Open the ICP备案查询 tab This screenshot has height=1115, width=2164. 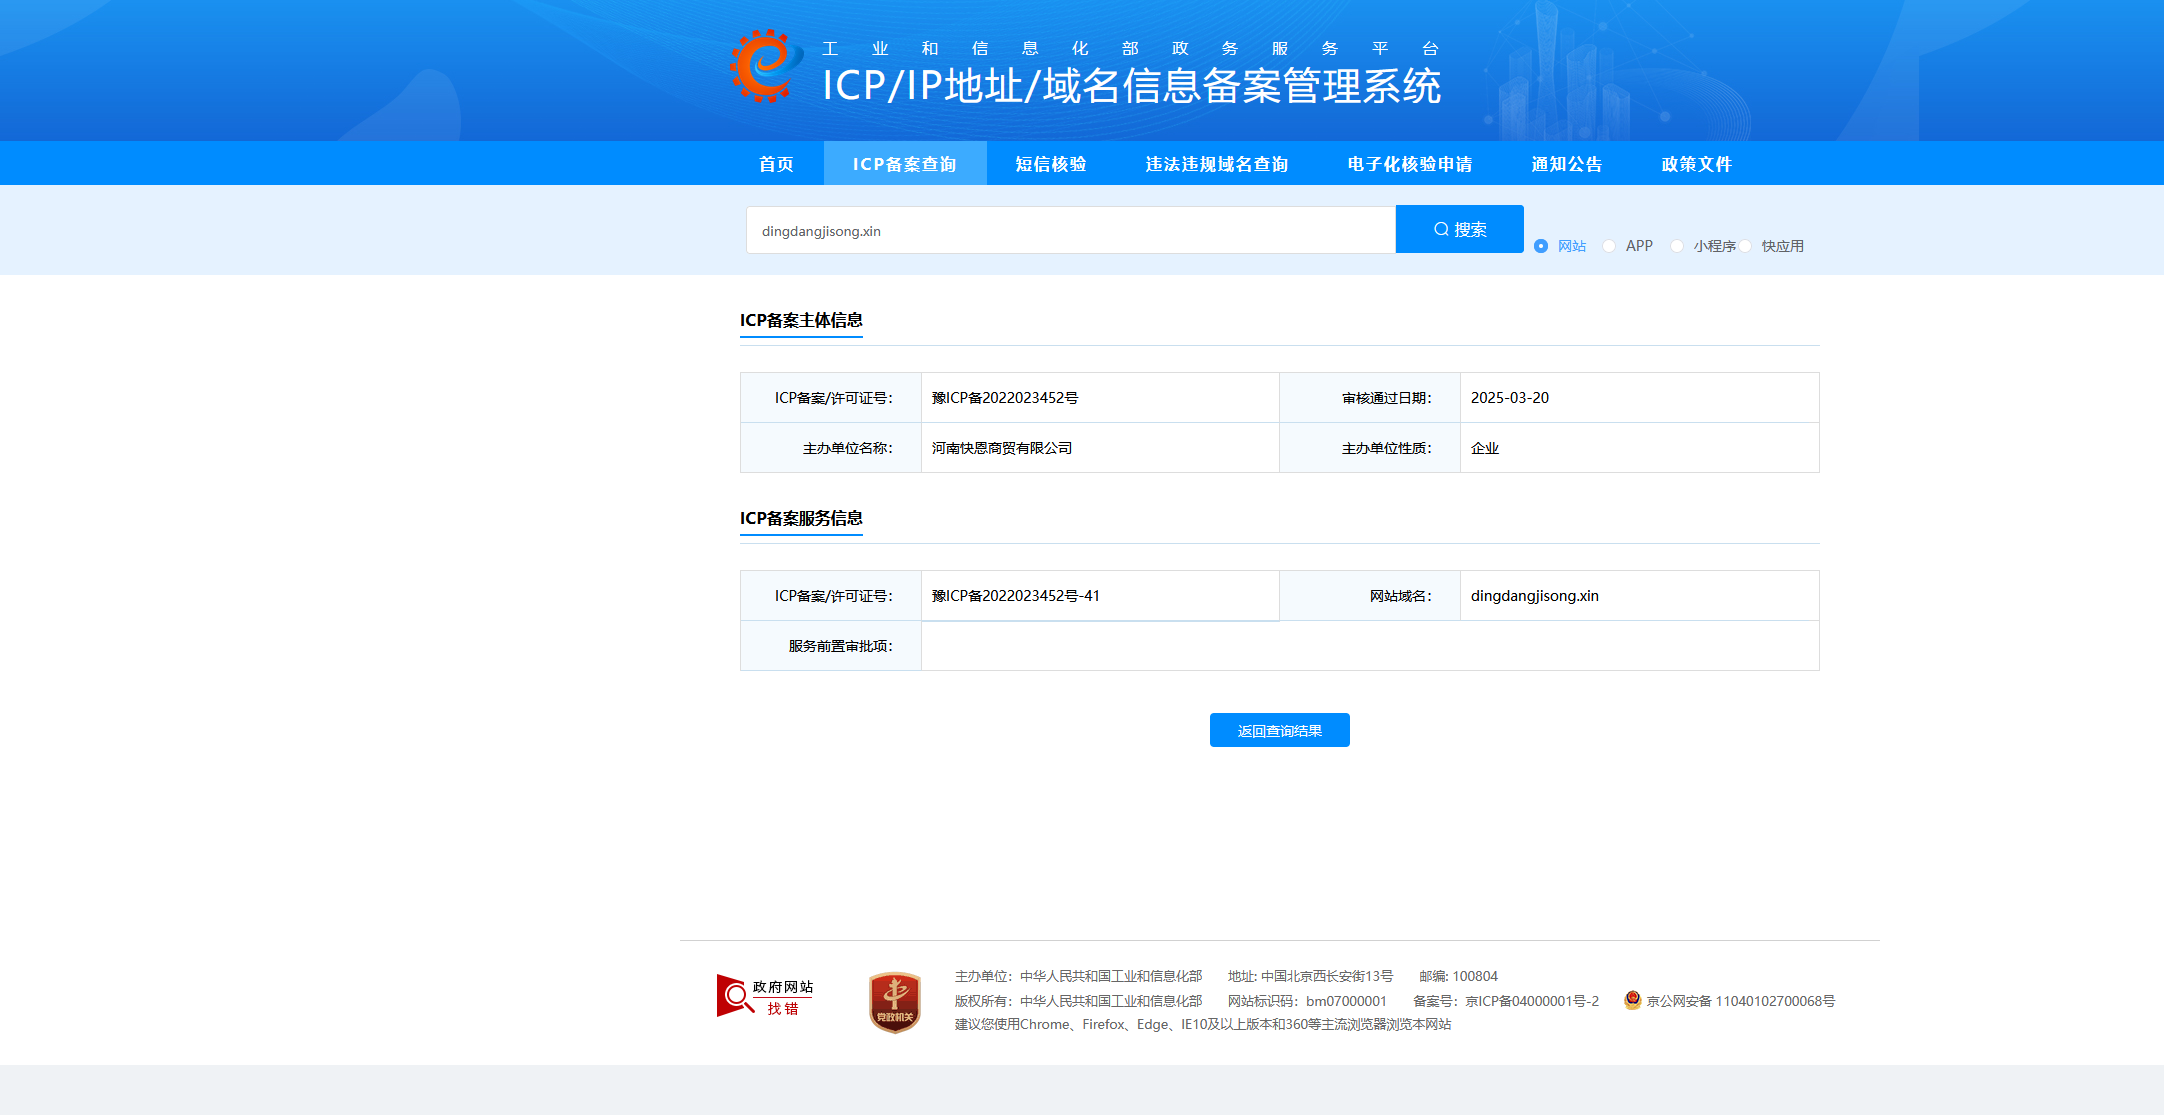pyautogui.click(x=904, y=164)
